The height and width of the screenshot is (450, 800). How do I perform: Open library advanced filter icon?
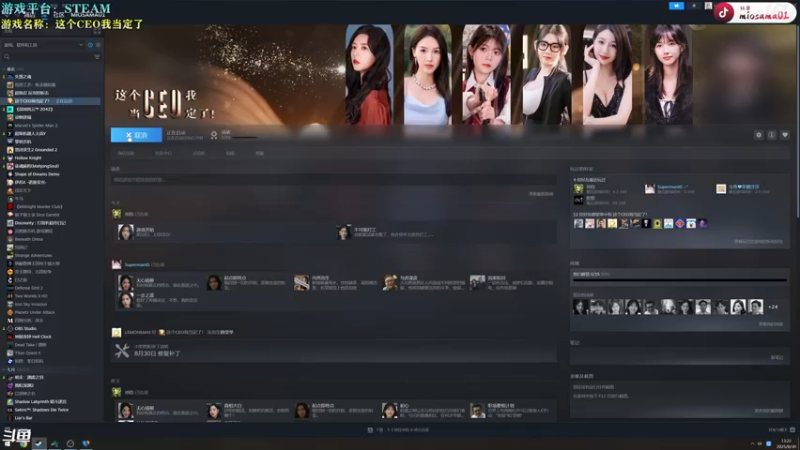(97, 57)
